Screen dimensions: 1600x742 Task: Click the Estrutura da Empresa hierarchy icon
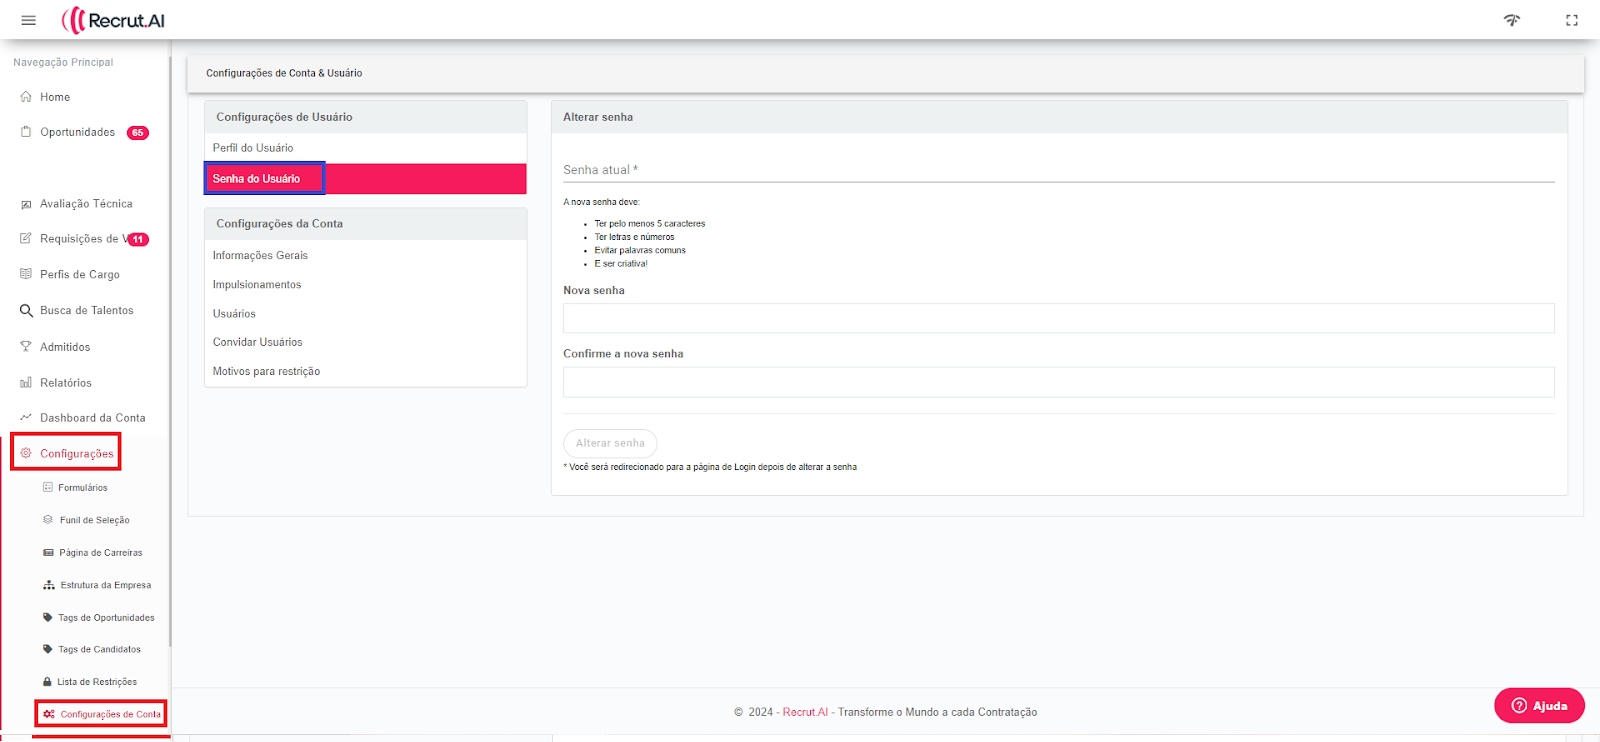click(48, 585)
